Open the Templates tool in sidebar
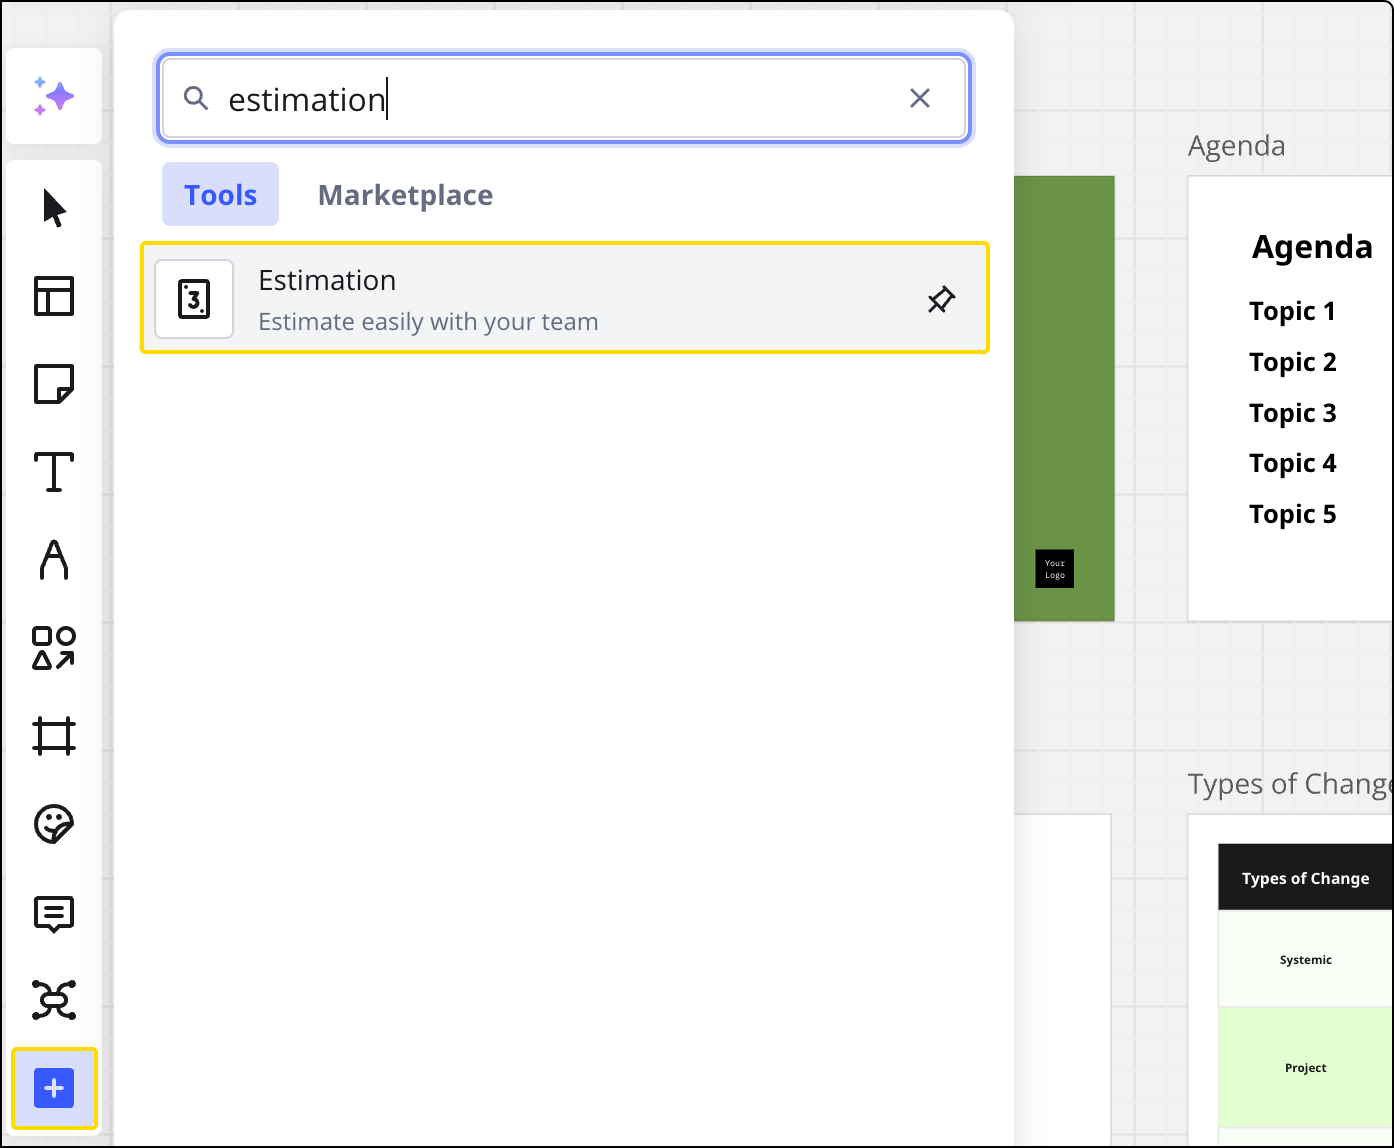1394x1148 pixels. pyautogui.click(x=54, y=296)
